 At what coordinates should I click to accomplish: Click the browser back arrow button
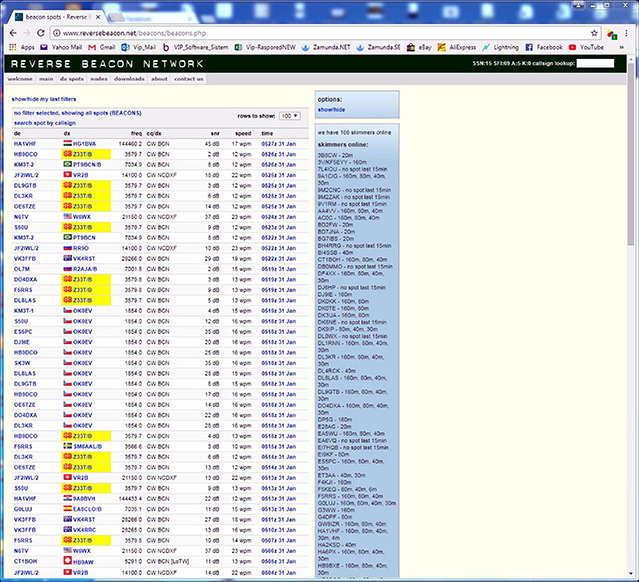click(x=12, y=33)
